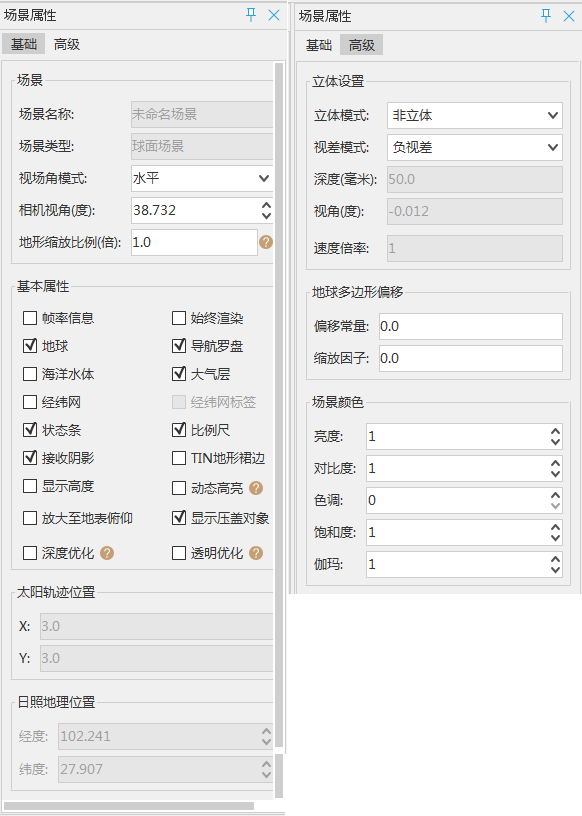582x816 pixels.
Task: Open the 视场角模式 dropdown
Action: click(x=202, y=178)
